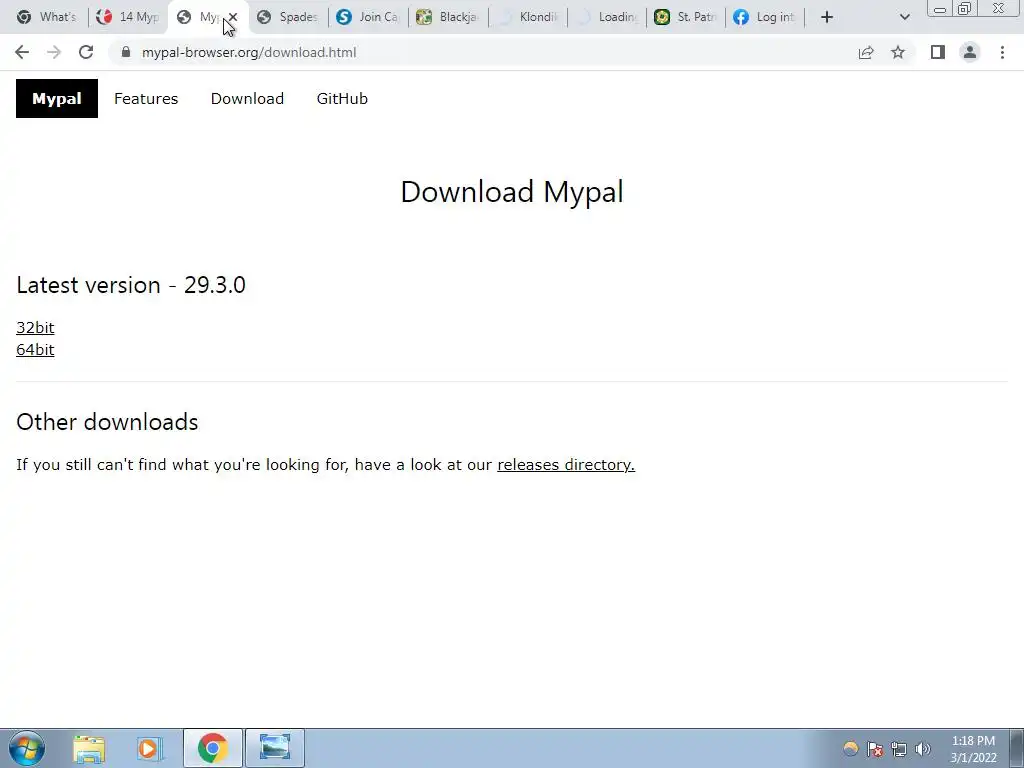Open the Features page
Viewport: 1024px width, 768px height.
(146, 99)
